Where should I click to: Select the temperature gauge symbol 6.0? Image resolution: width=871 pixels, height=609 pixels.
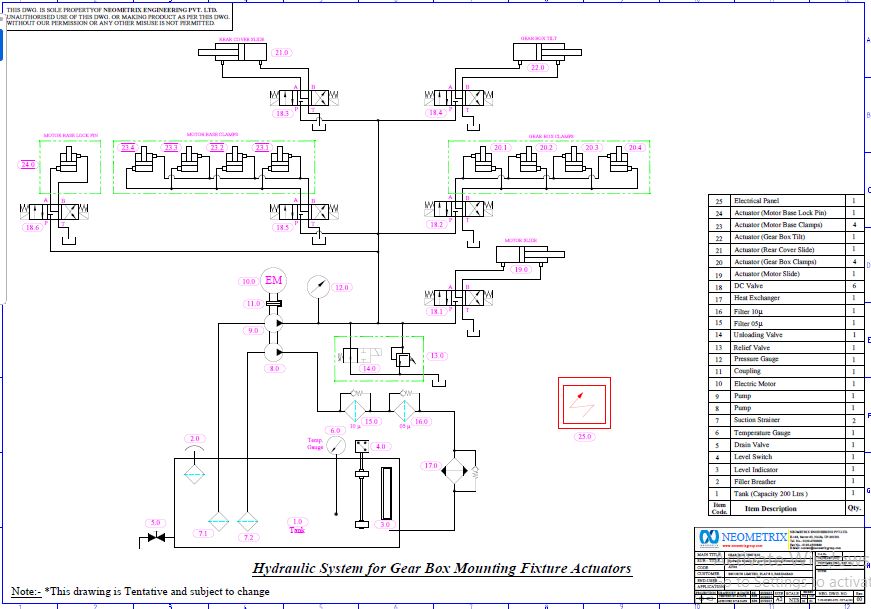[x=335, y=445]
